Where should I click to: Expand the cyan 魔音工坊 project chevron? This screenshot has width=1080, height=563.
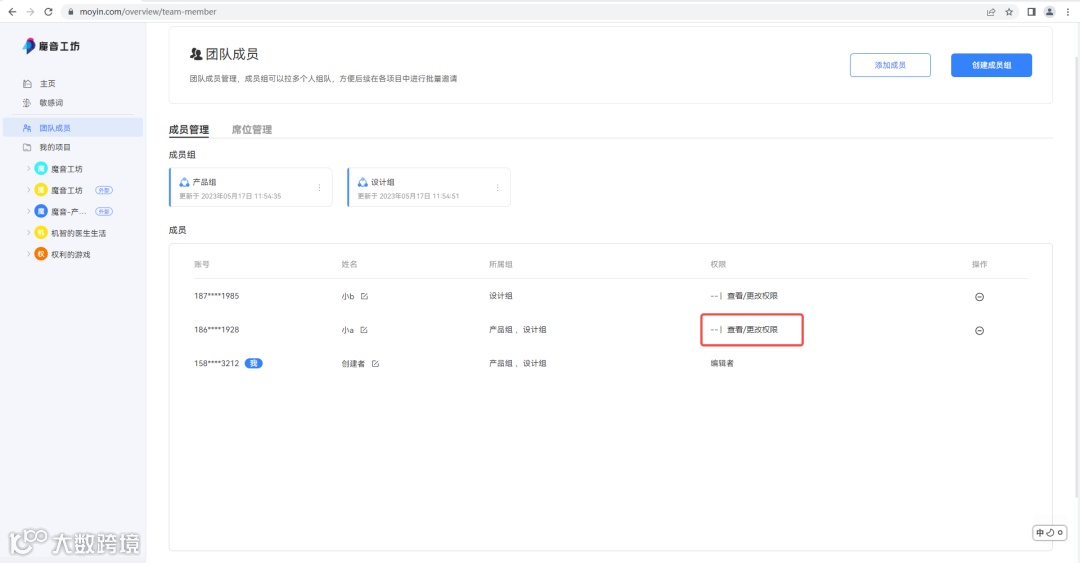point(28,168)
